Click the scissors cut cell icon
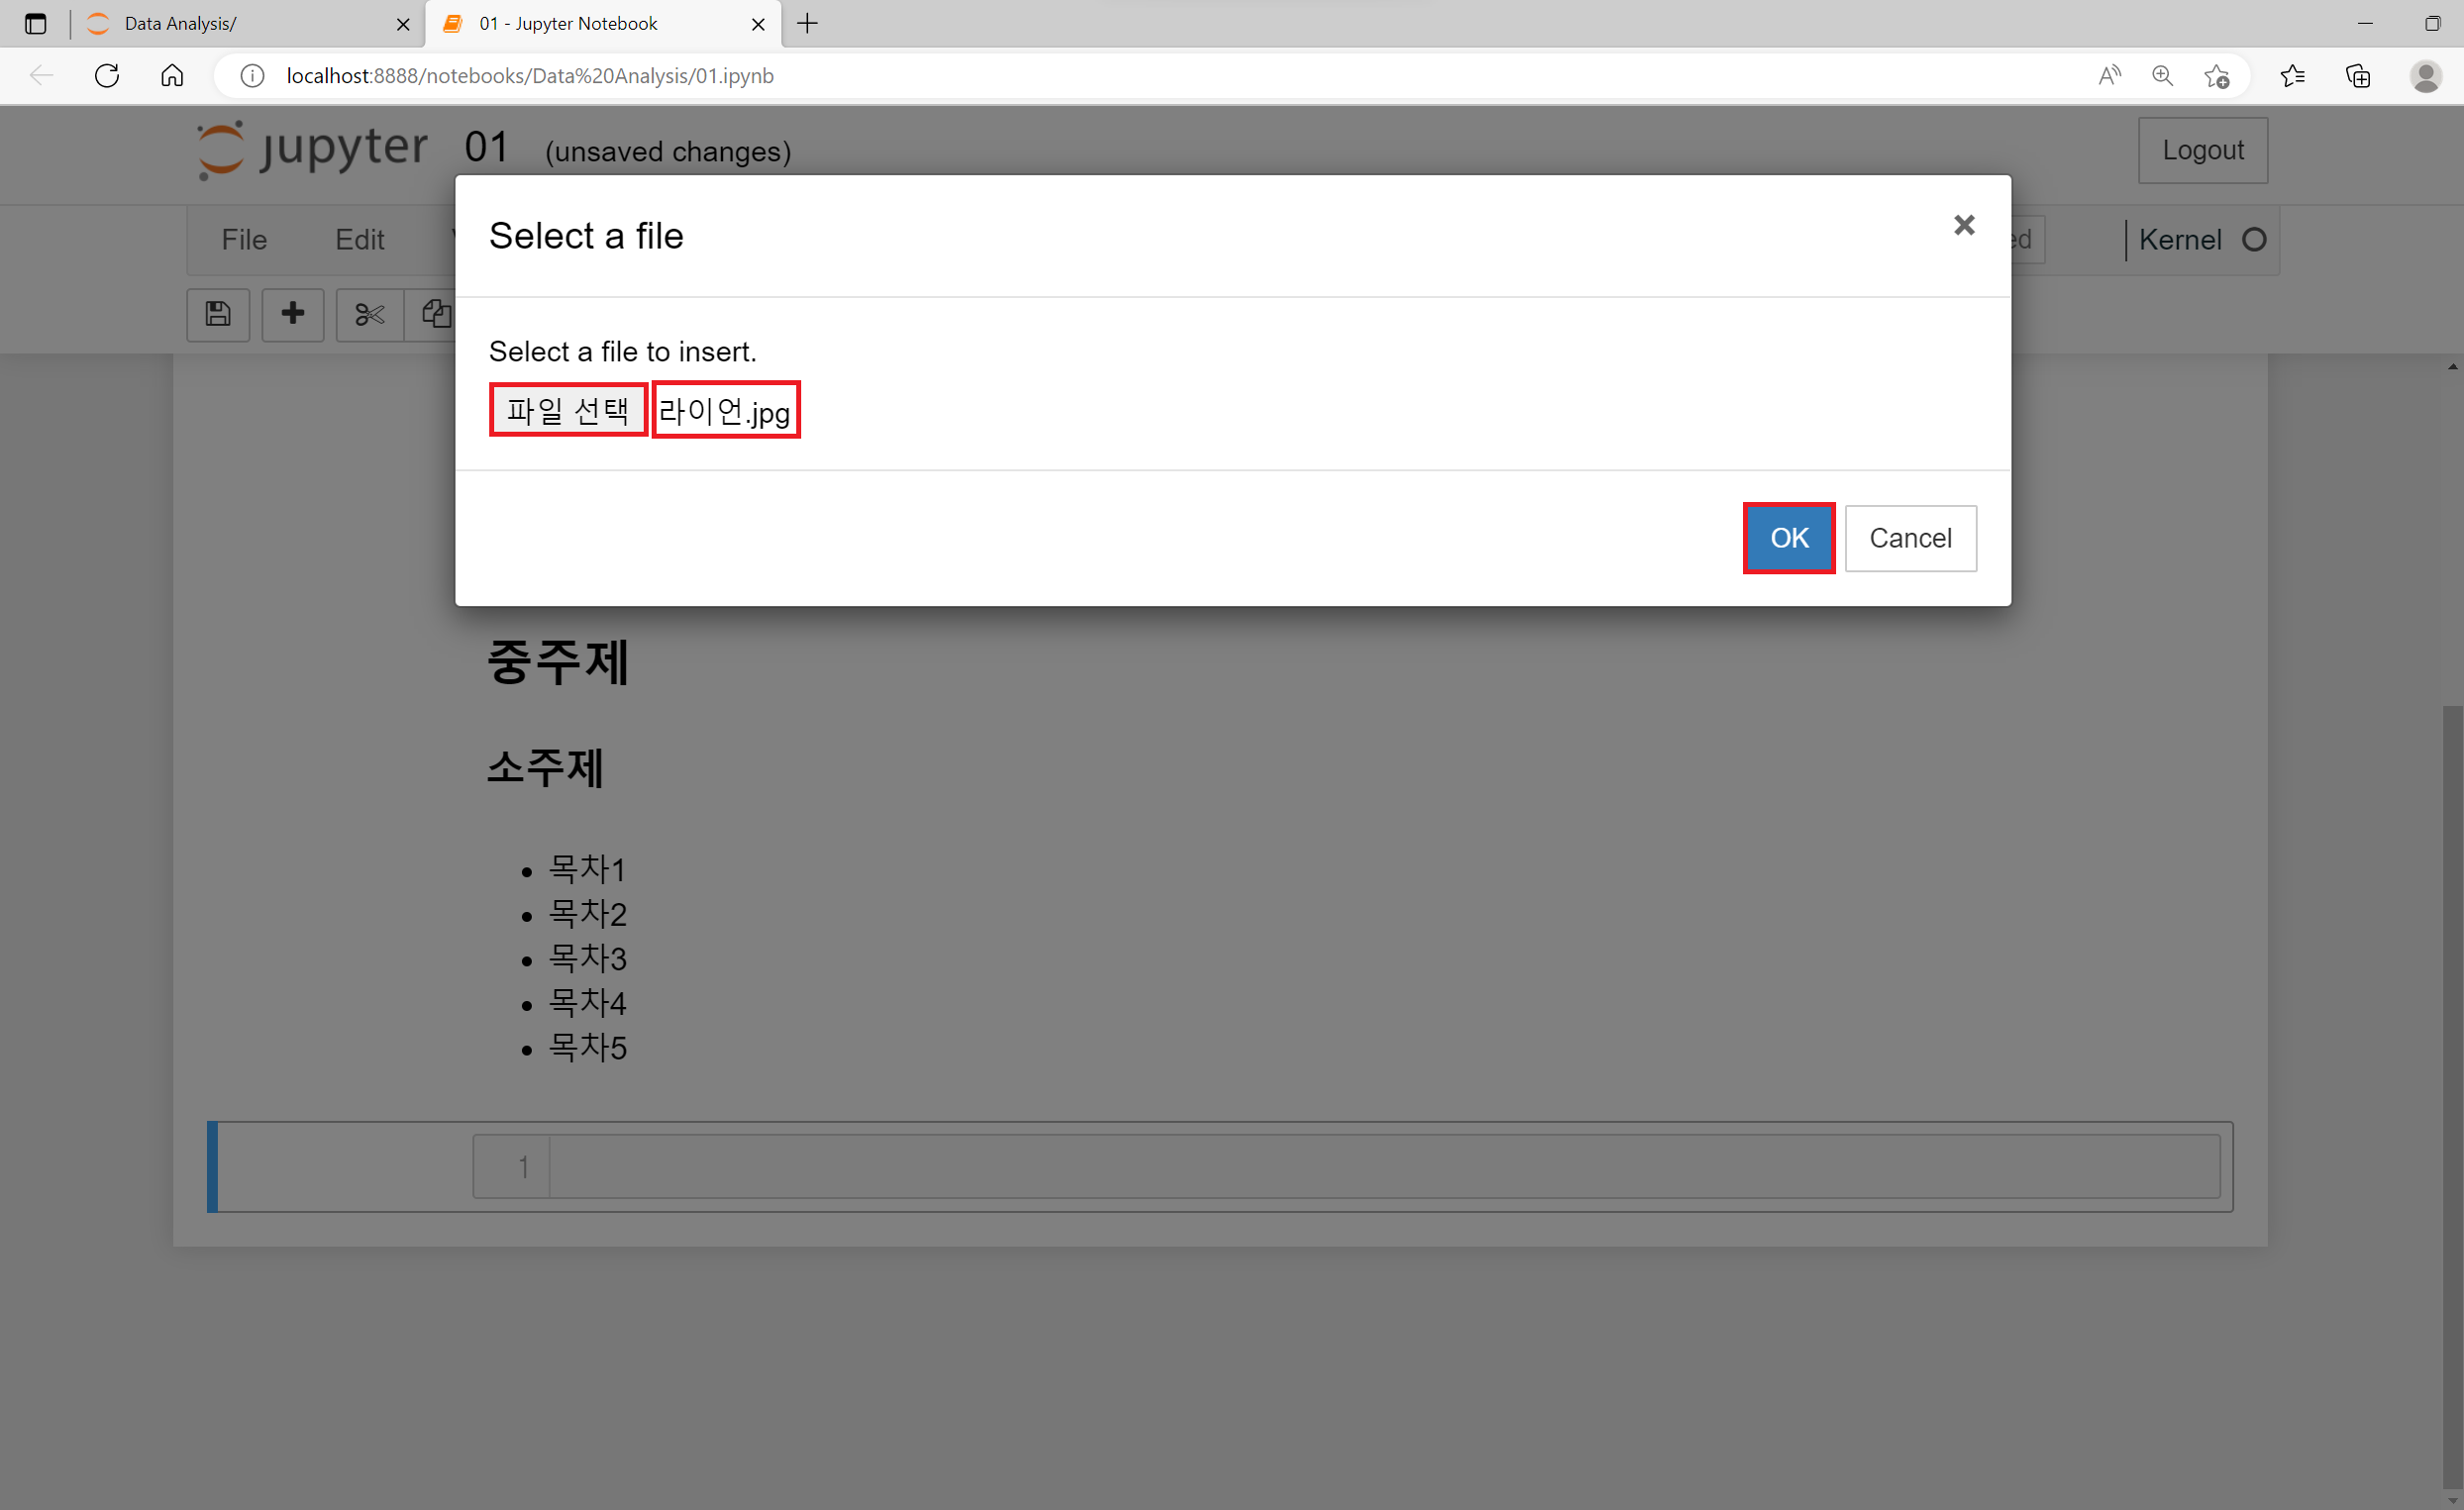Image resolution: width=2464 pixels, height=1510 pixels. click(x=369, y=314)
